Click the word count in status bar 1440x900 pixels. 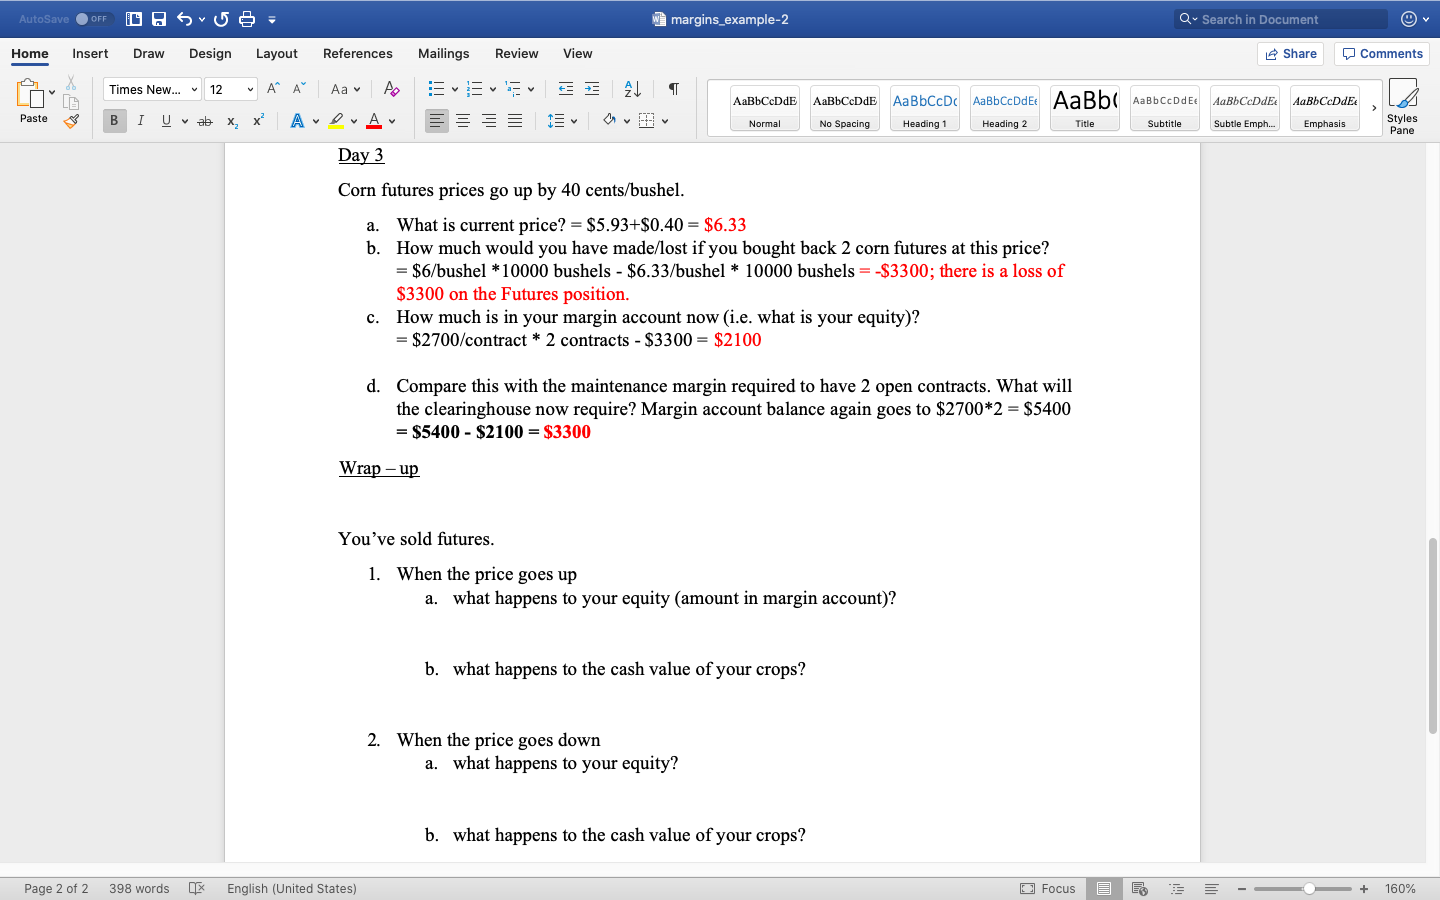click(x=138, y=888)
